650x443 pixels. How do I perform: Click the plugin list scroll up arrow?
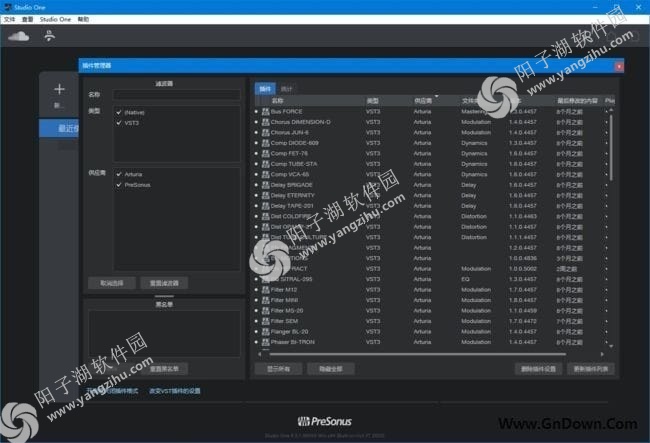[x=611, y=110]
